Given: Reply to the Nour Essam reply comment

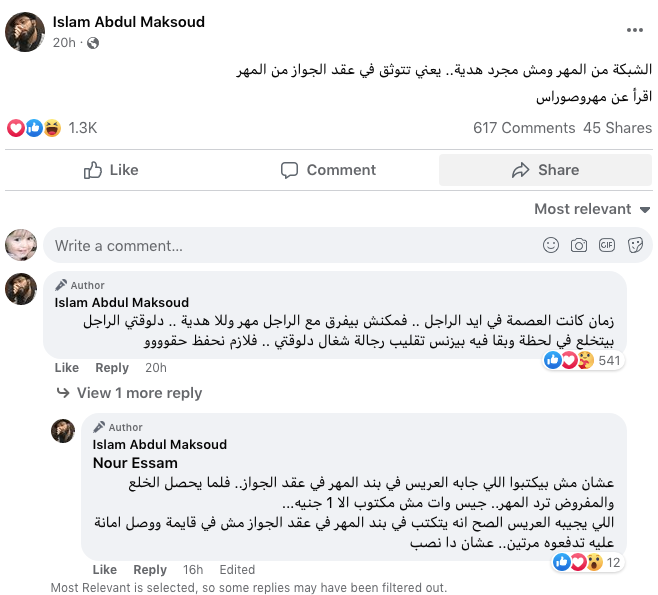Looking at the screenshot, I should pyautogui.click(x=150, y=570).
